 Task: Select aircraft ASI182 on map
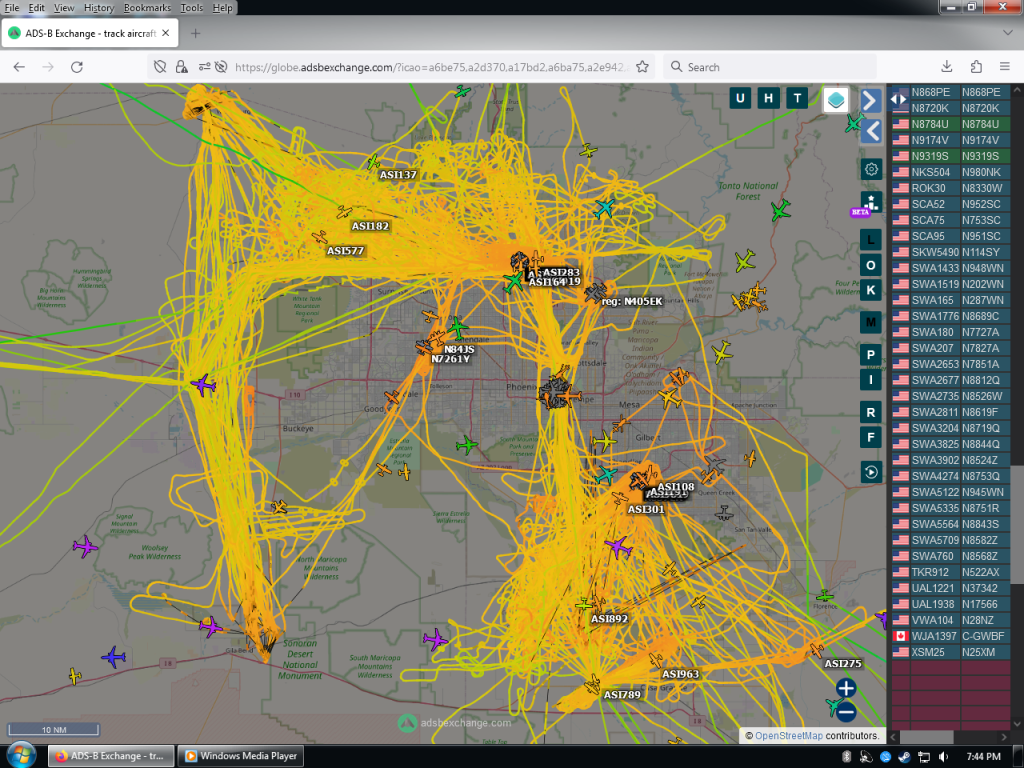pyautogui.click(x=344, y=212)
